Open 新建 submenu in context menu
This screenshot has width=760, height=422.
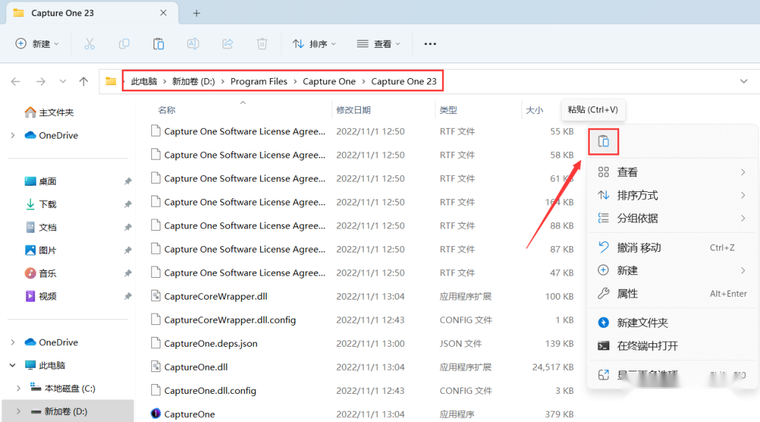coord(672,270)
